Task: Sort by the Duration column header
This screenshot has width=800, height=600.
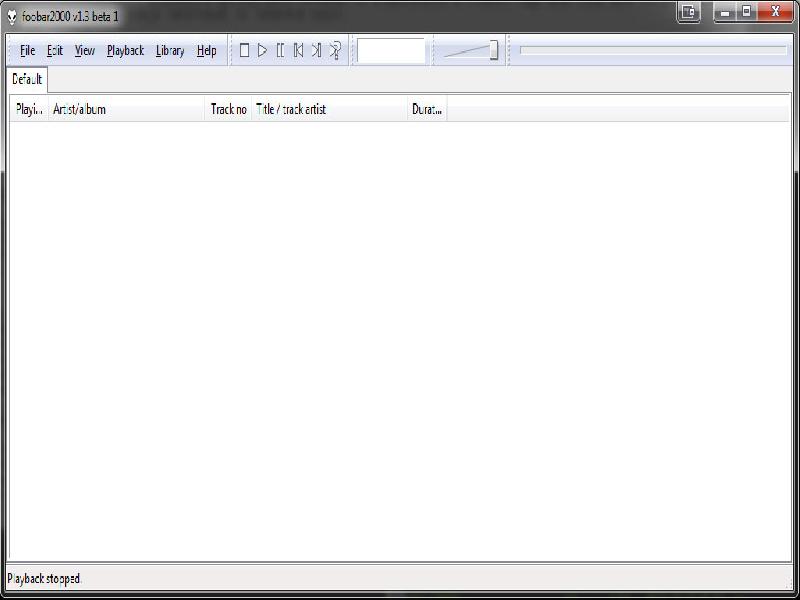Action: [428, 109]
